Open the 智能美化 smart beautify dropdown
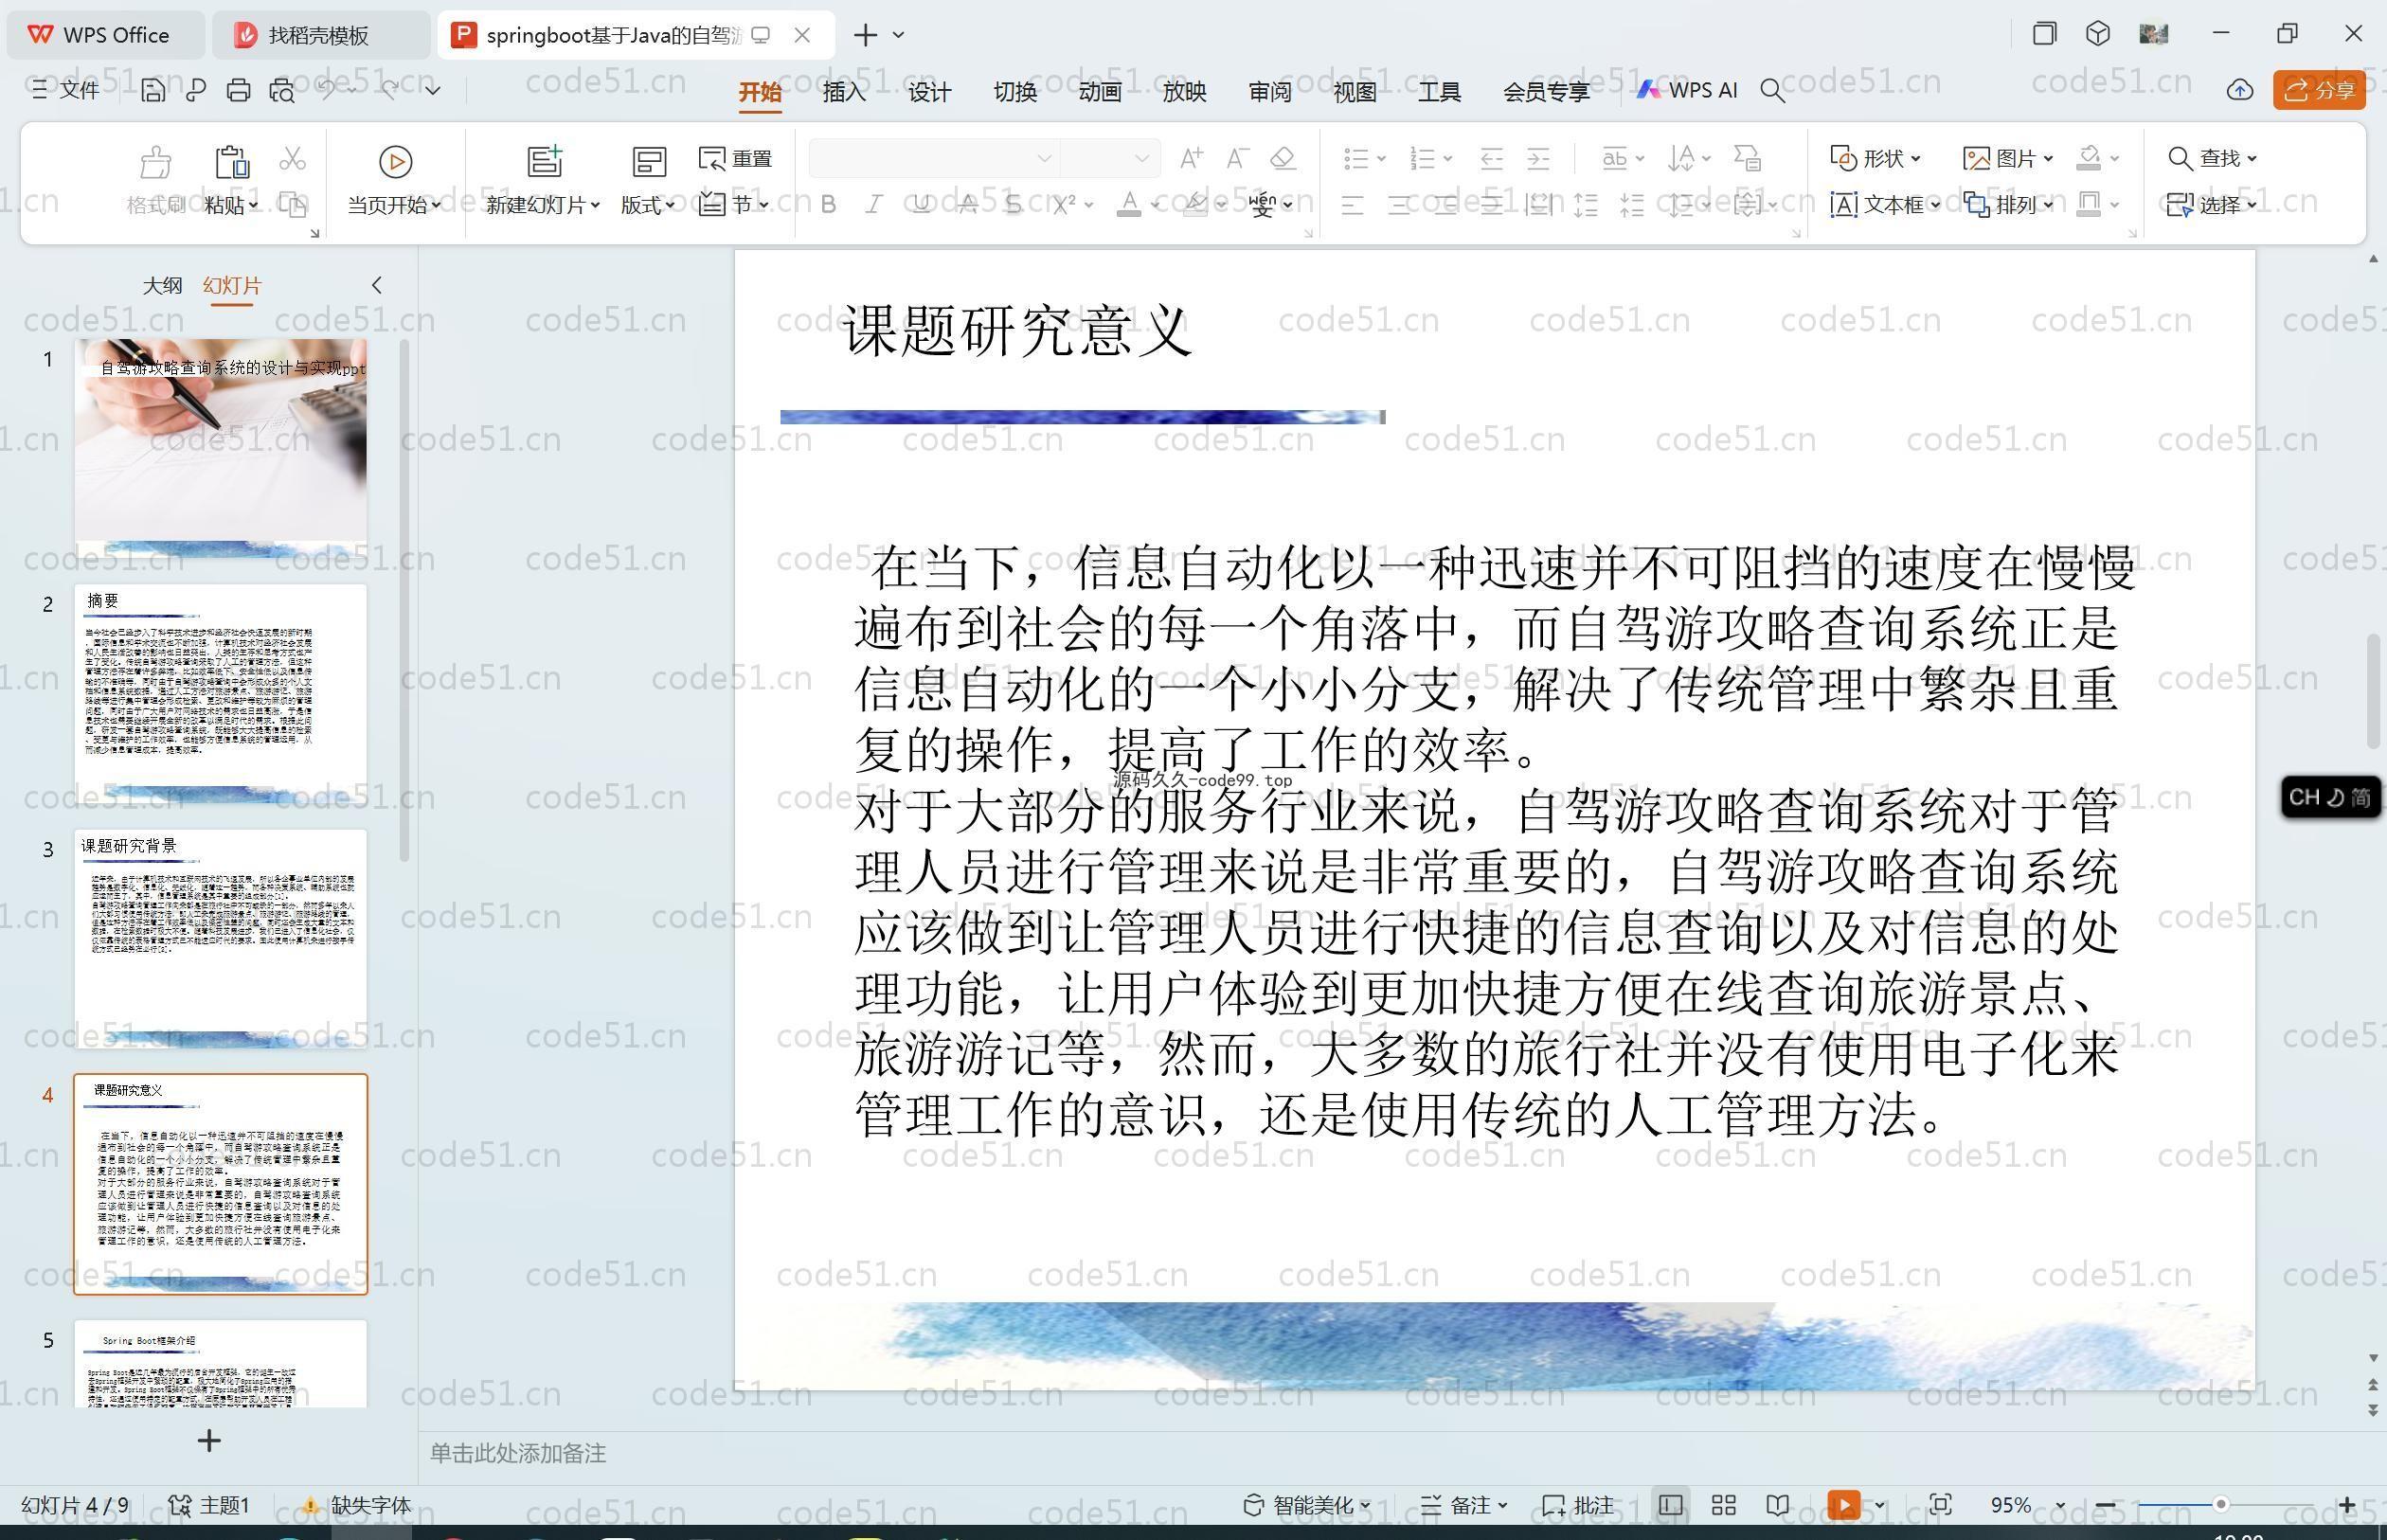 pos(1306,1505)
